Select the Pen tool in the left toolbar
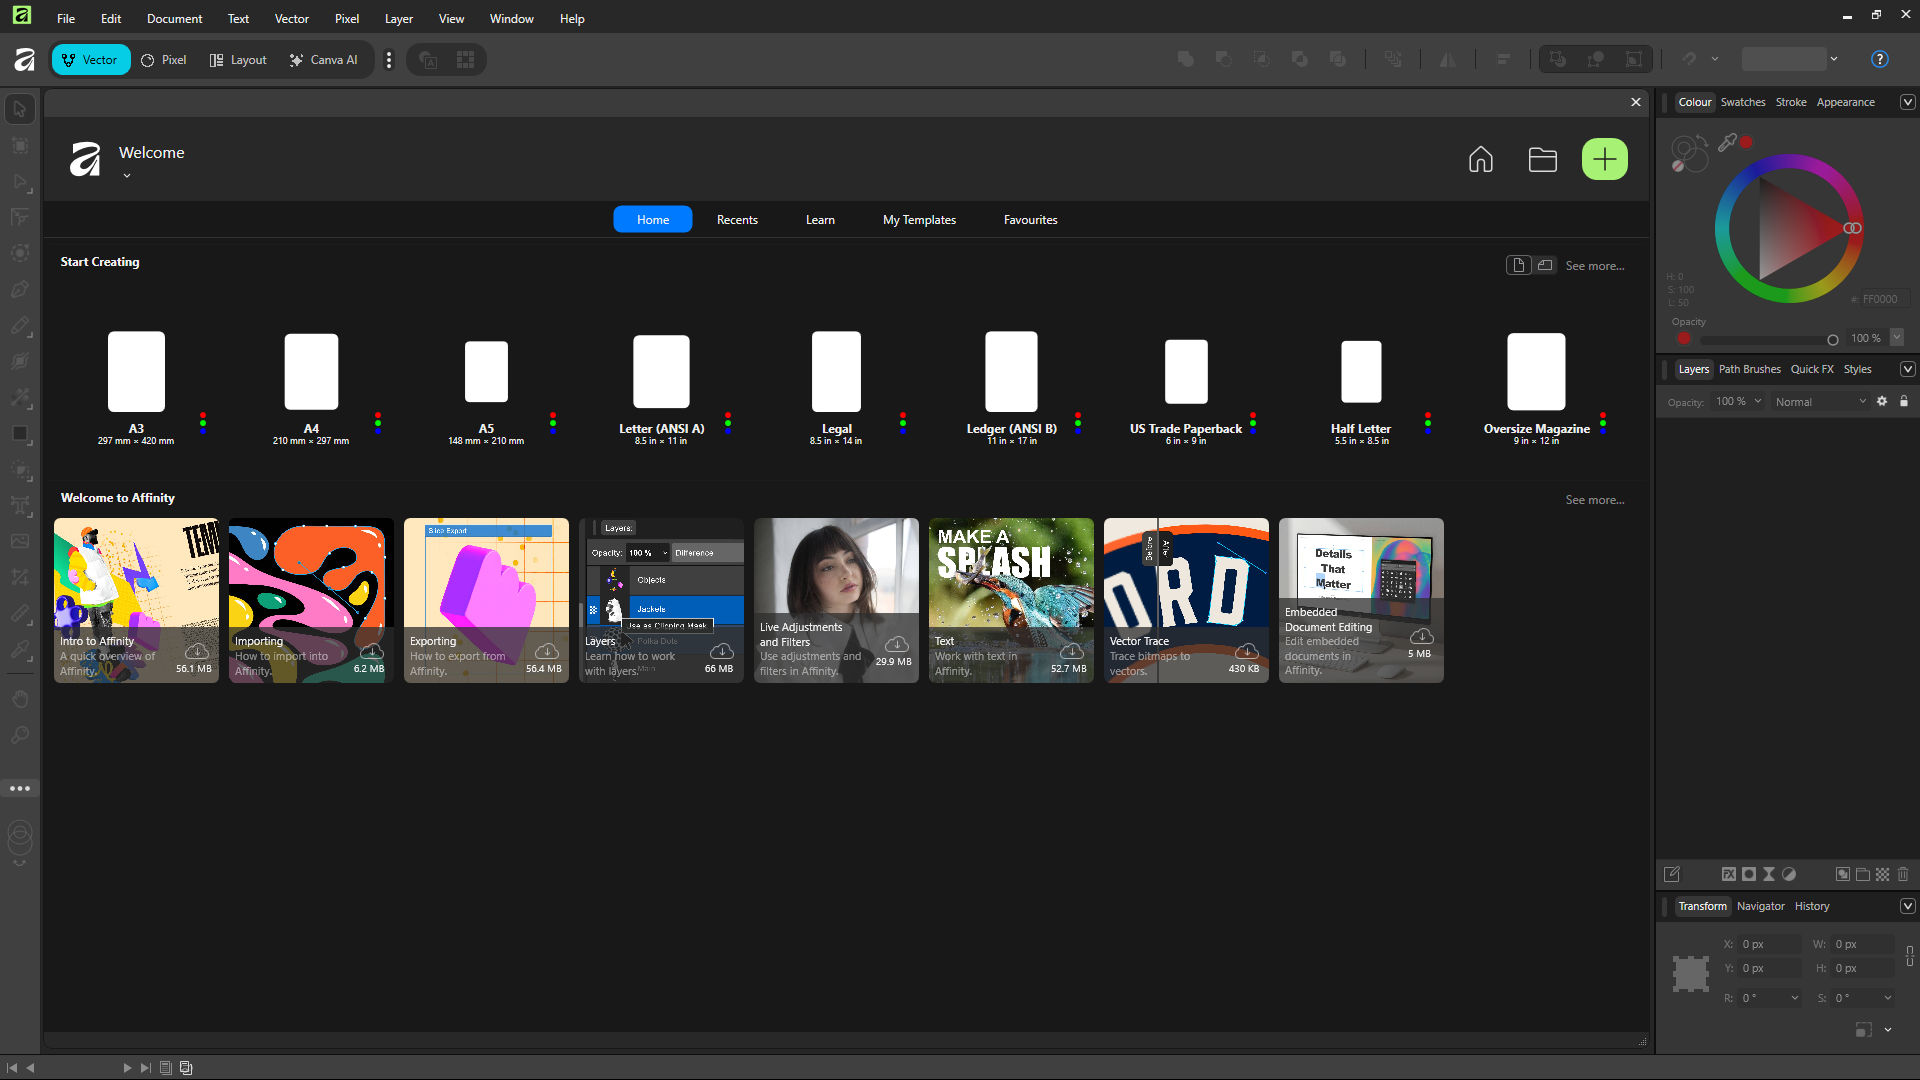Image resolution: width=1920 pixels, height=1080 pixels. 19,288
